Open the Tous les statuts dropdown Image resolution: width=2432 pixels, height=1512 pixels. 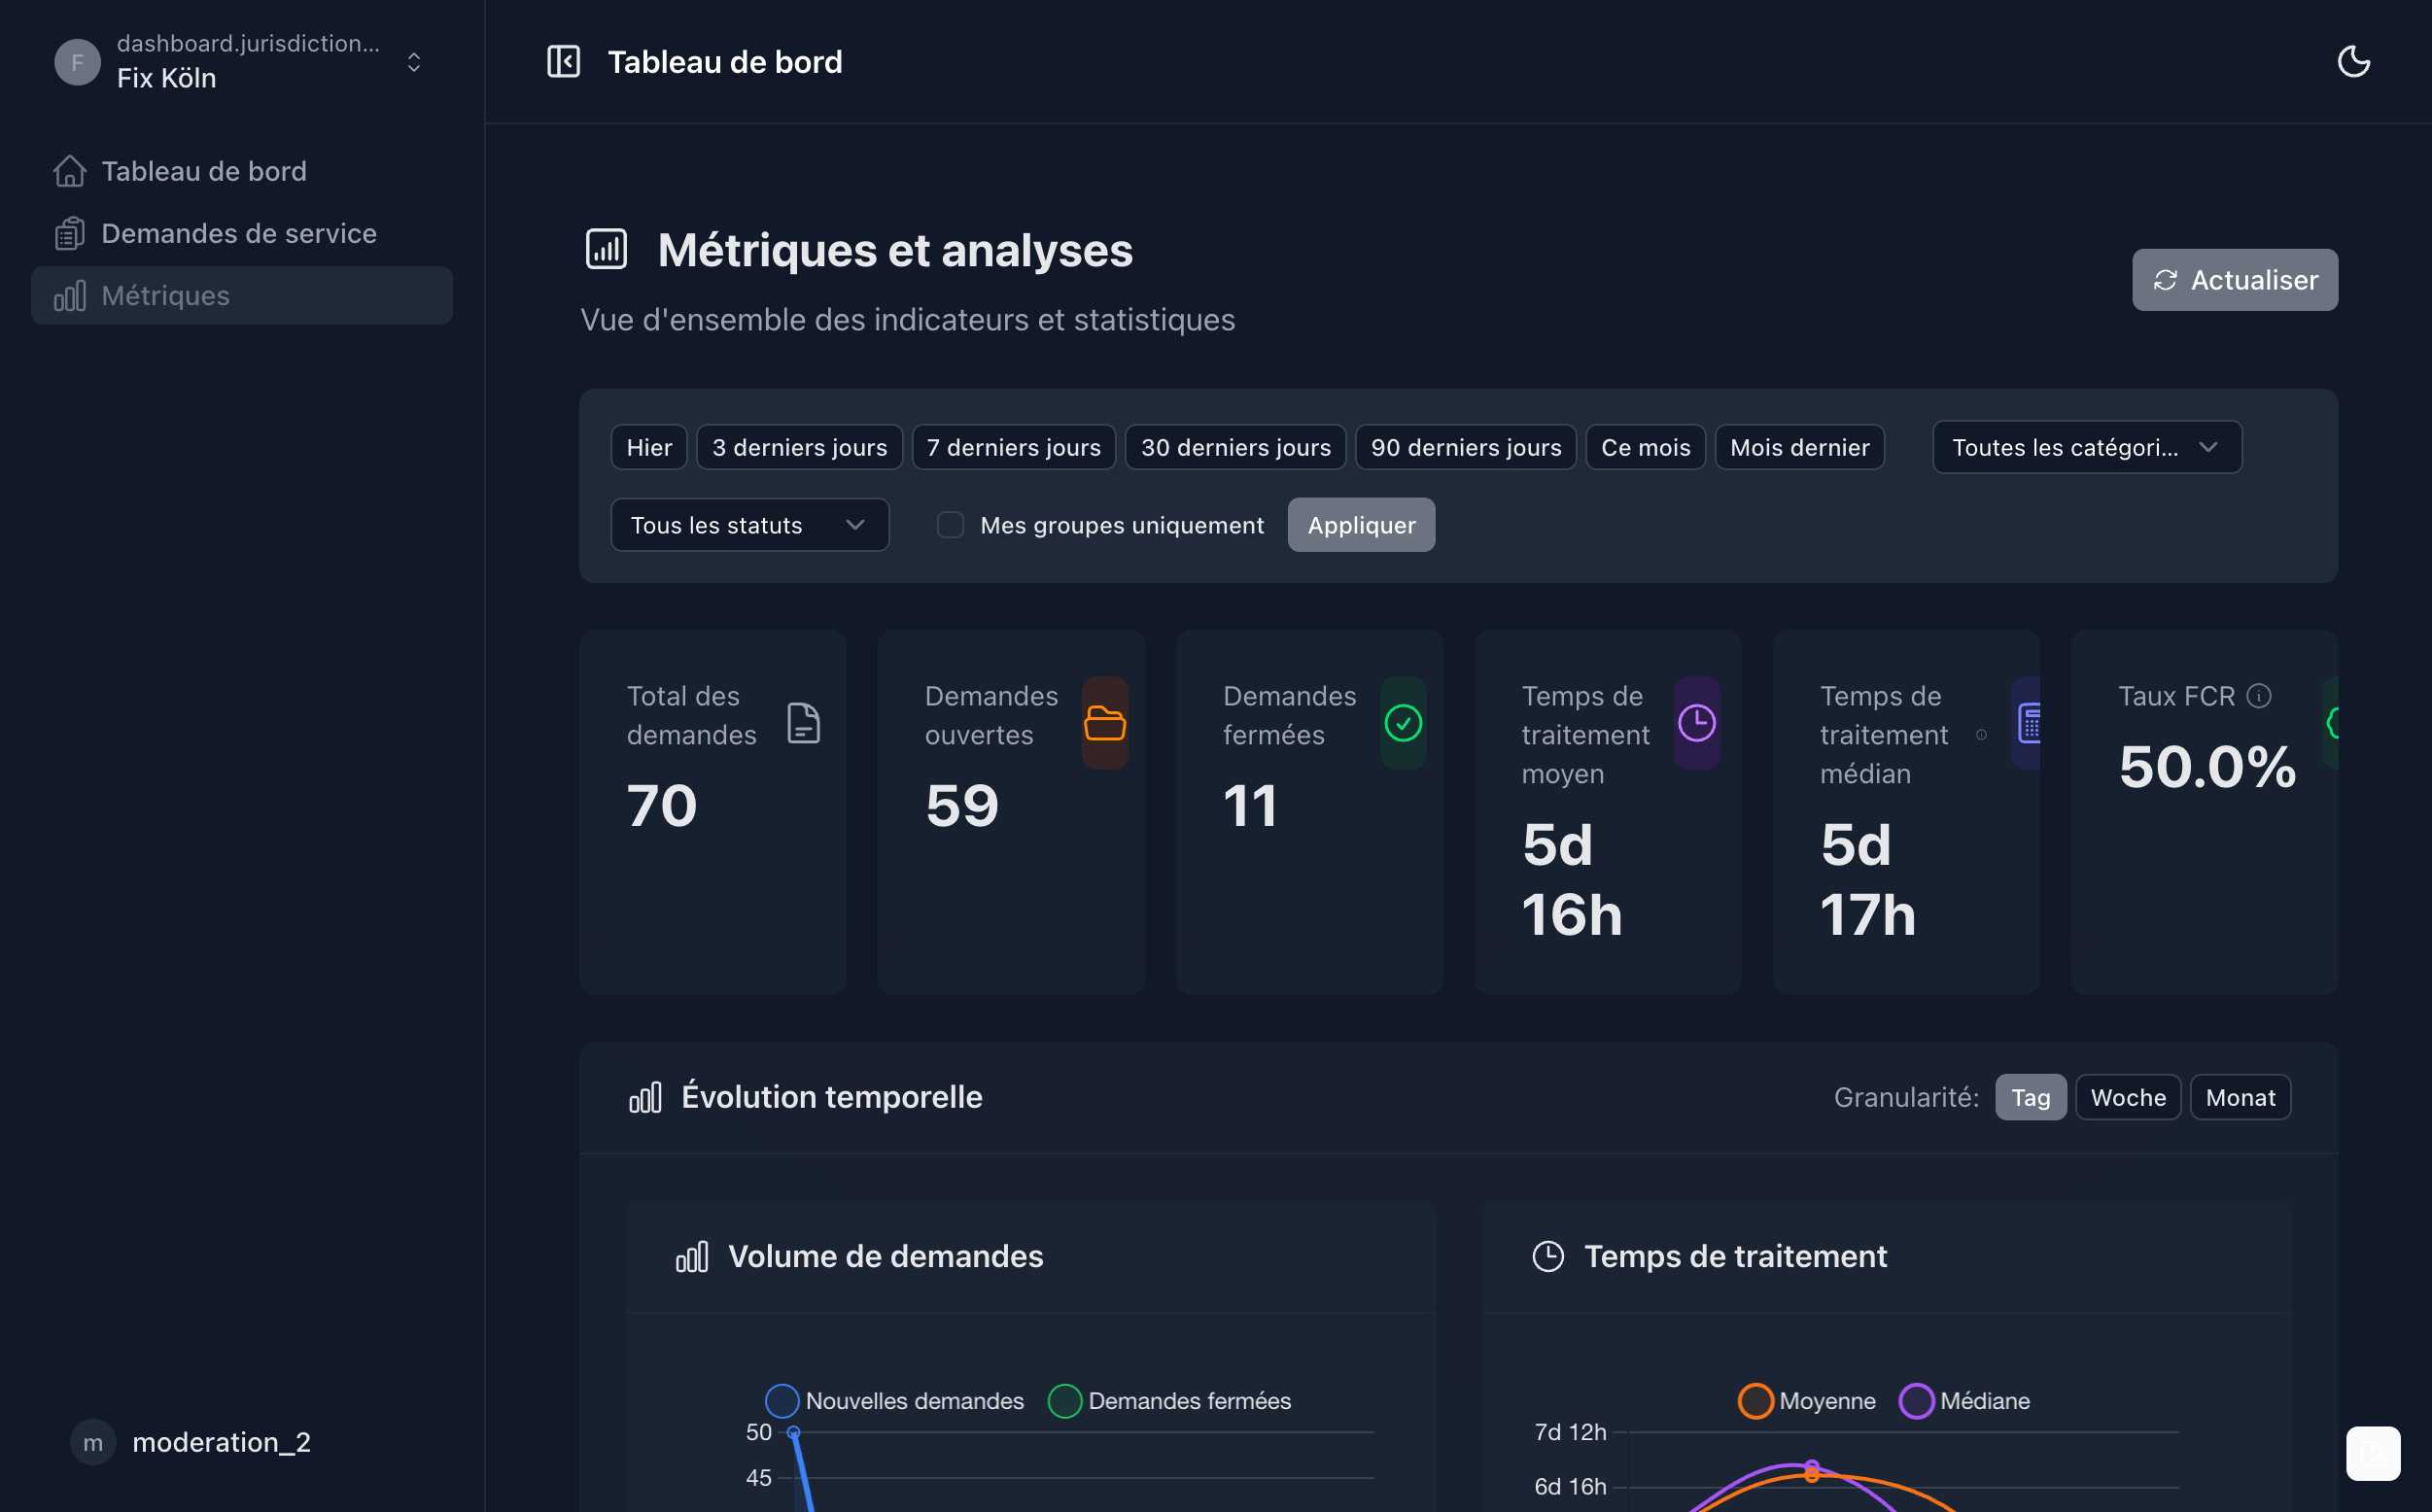(x=749, y=524)
